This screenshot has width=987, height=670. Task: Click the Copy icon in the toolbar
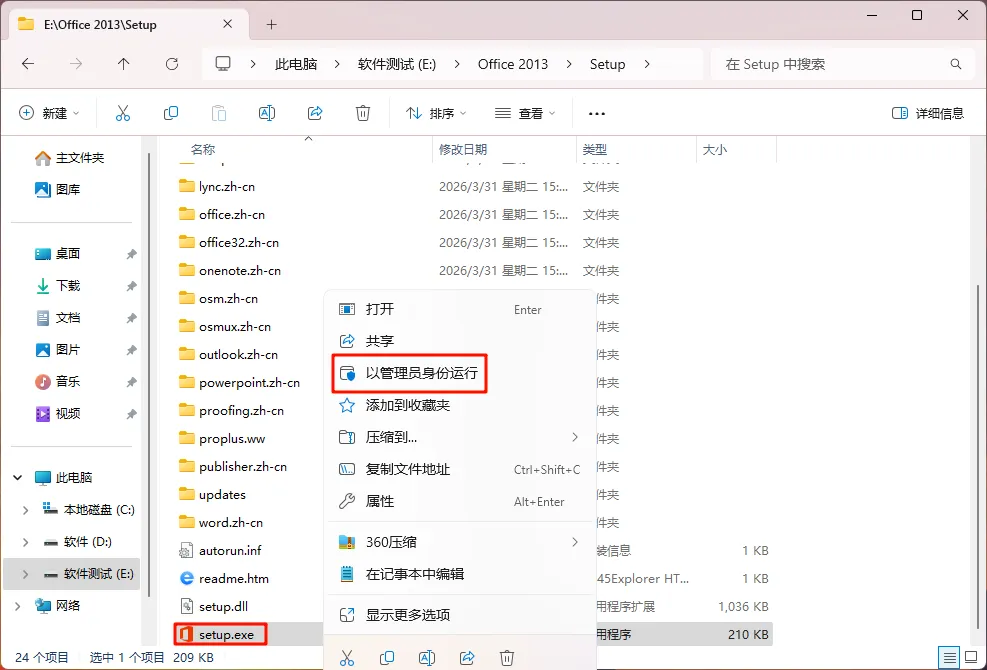(171, 113)
